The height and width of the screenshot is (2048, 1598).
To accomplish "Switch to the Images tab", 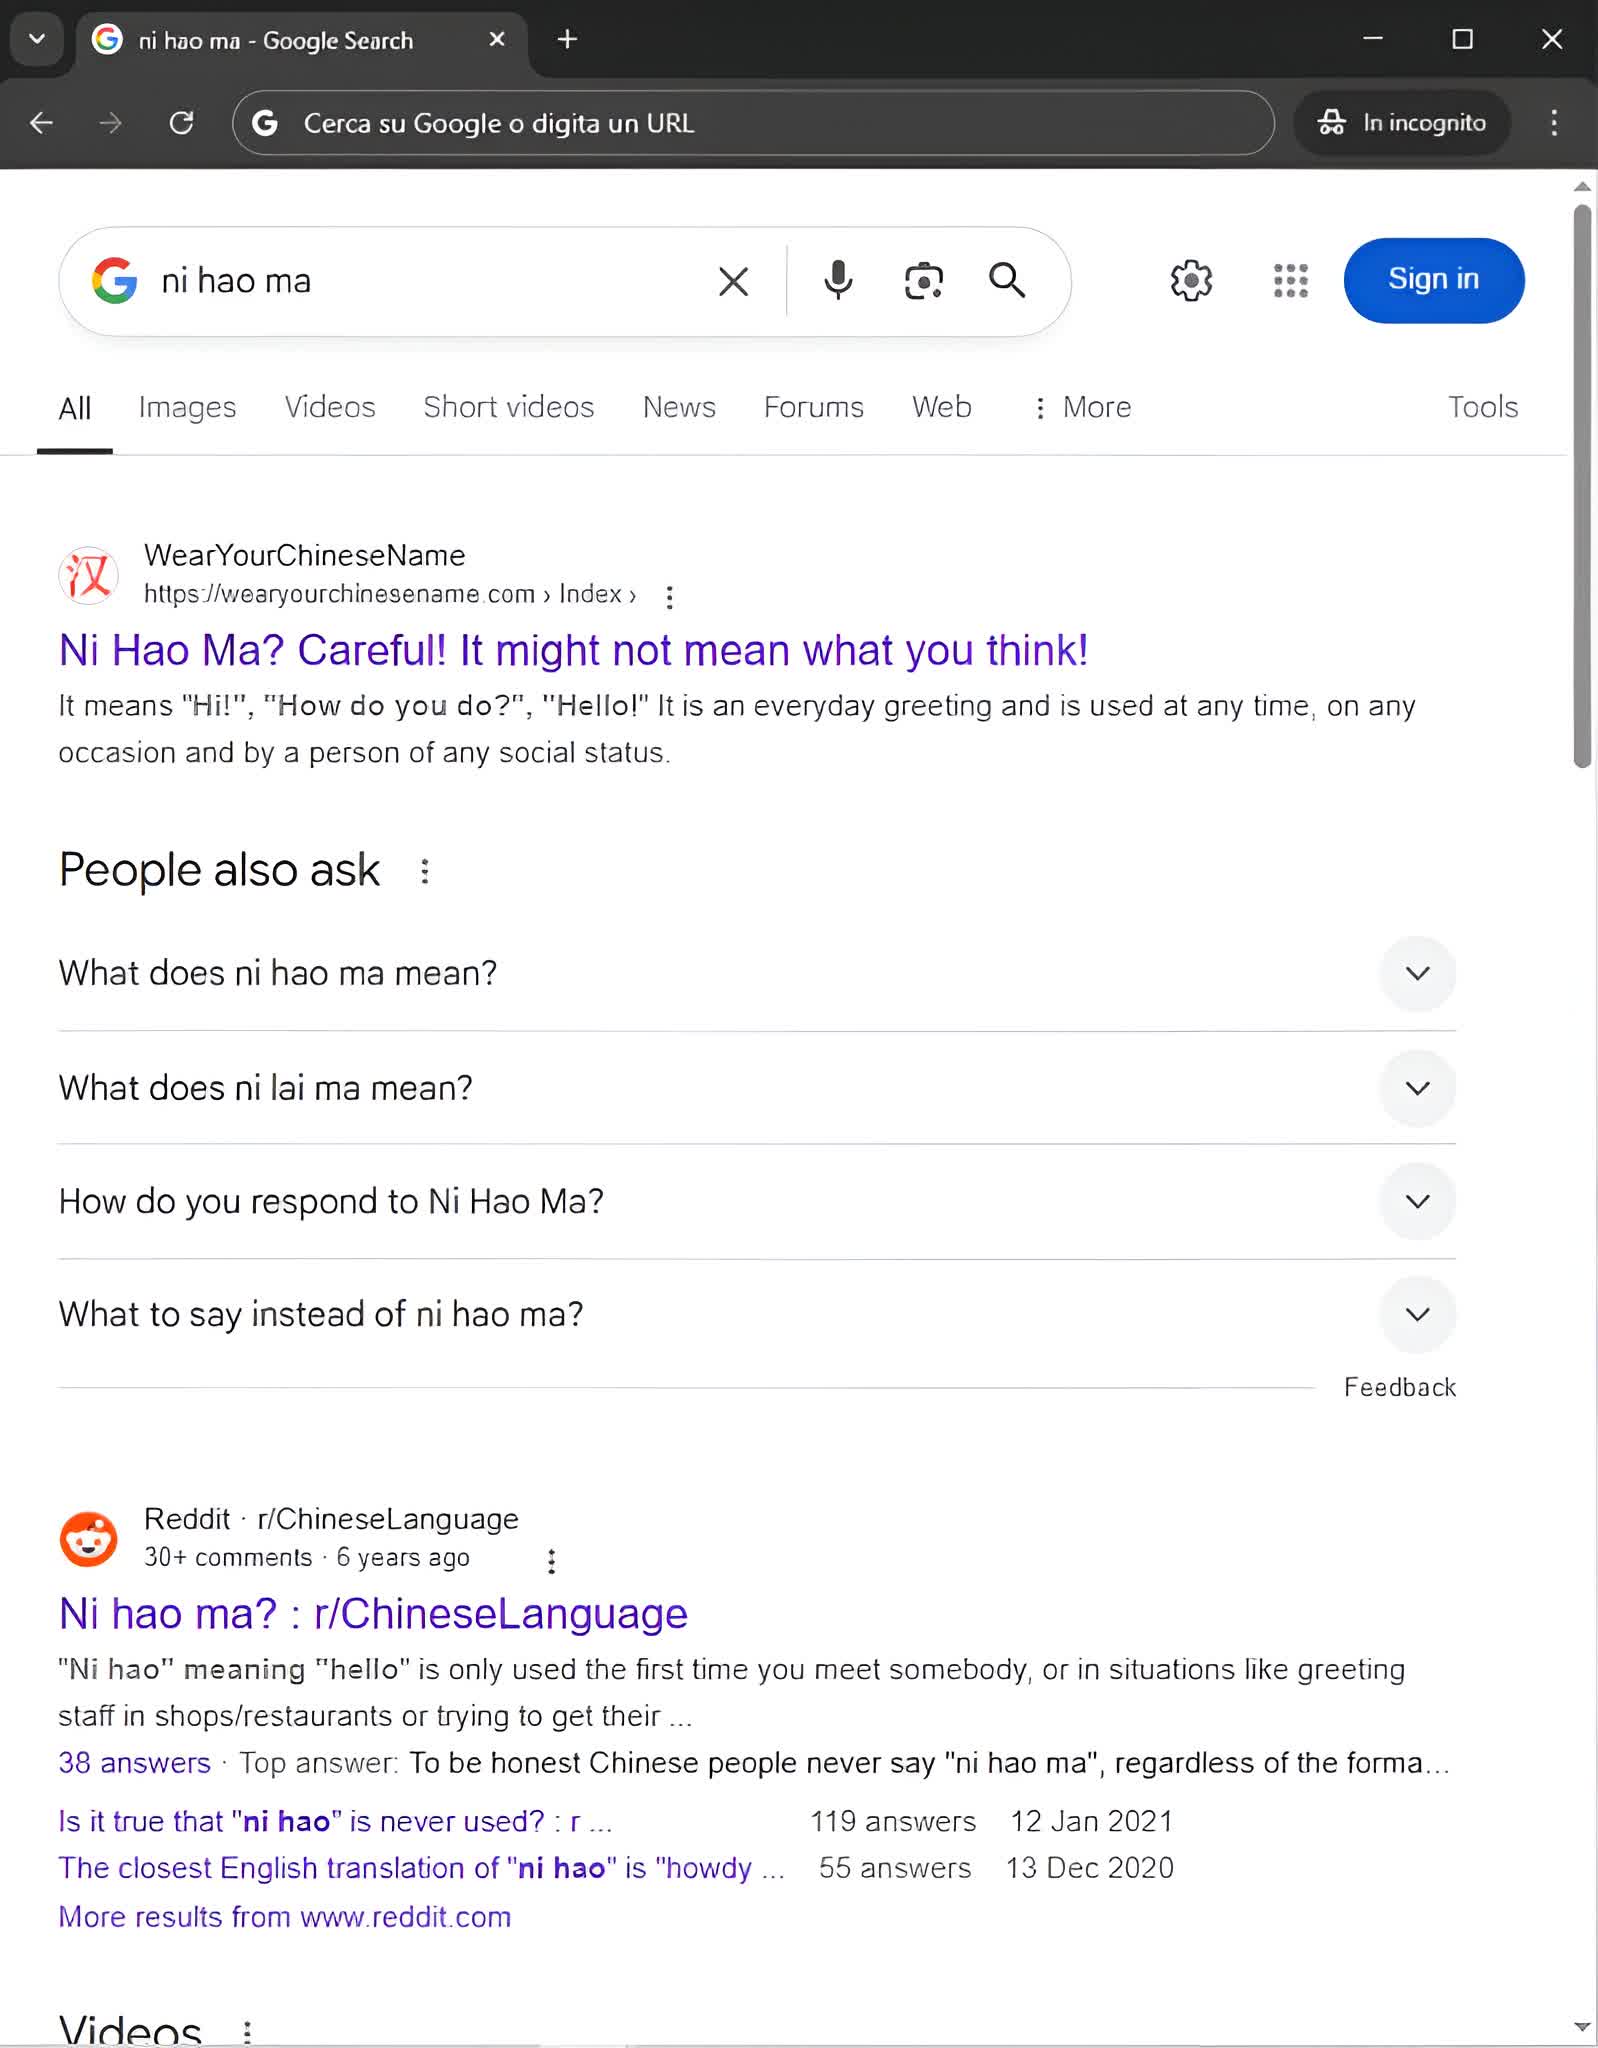I will tap(187, 407).
